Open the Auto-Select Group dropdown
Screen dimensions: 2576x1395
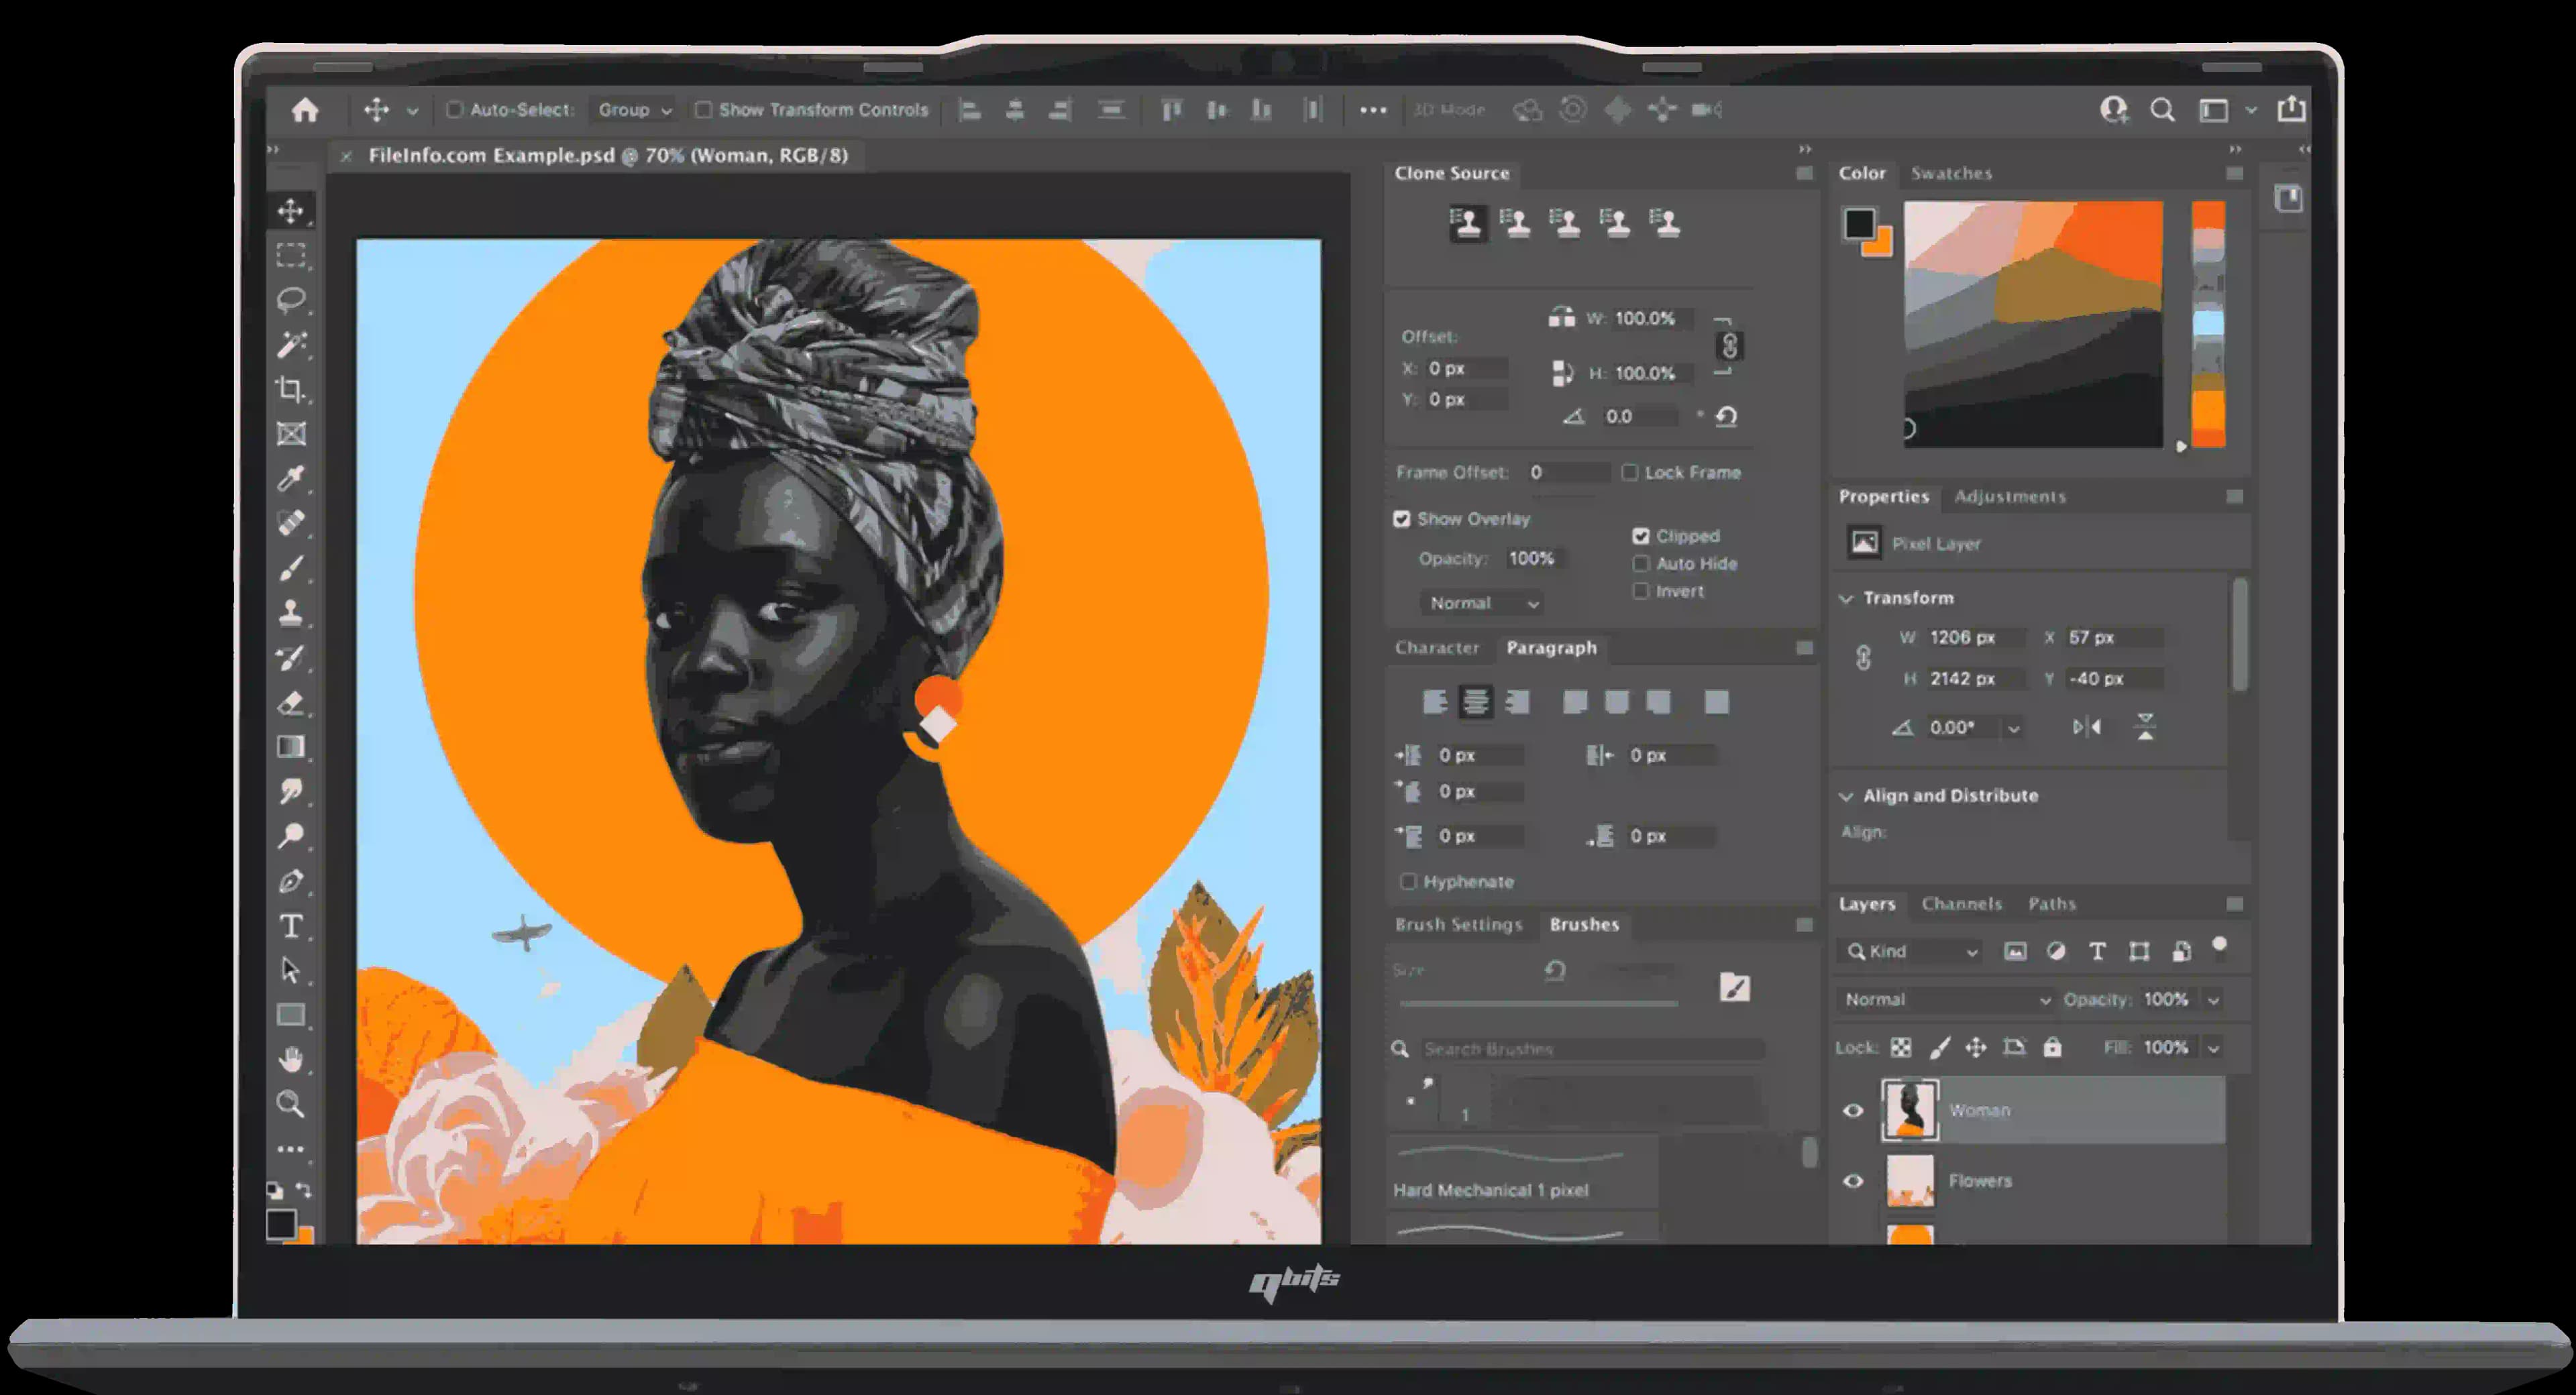pos(634,110)
